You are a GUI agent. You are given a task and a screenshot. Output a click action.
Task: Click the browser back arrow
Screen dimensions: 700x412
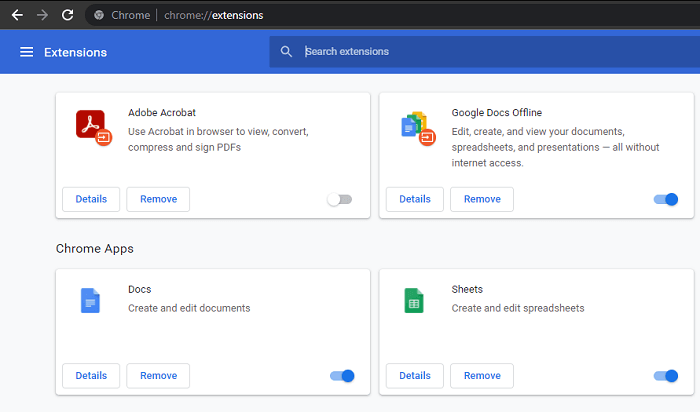pyautogui.click(x=17, y=15)
